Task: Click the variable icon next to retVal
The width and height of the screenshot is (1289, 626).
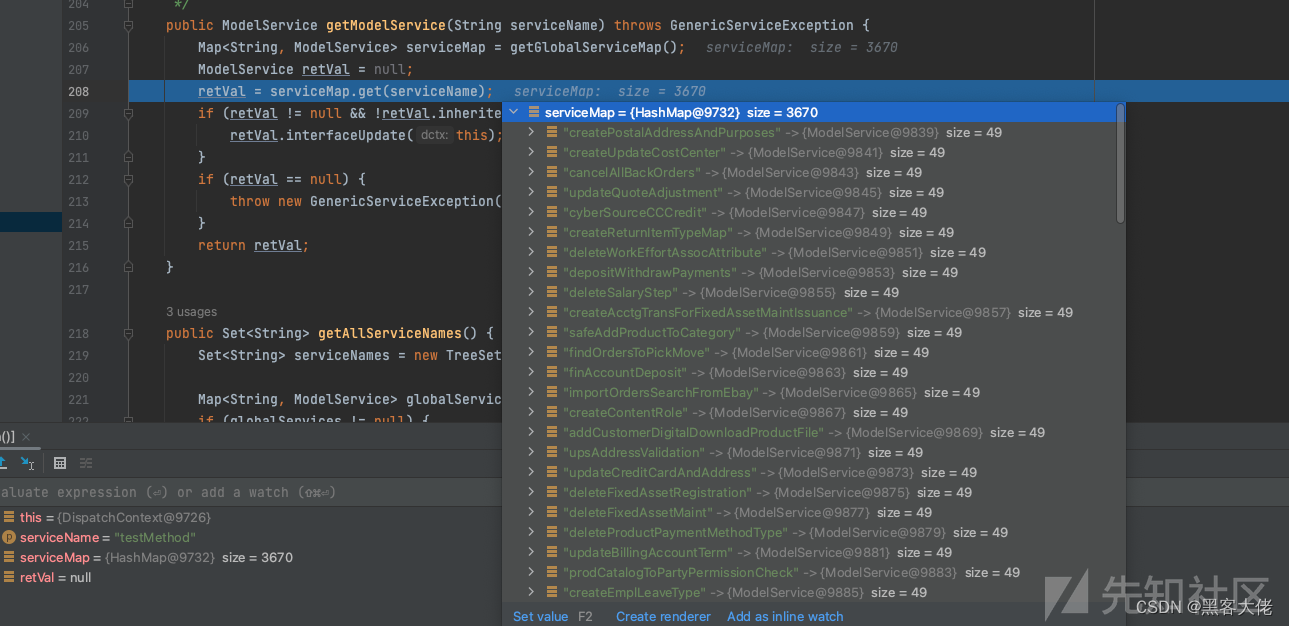Action: (8, 577)
